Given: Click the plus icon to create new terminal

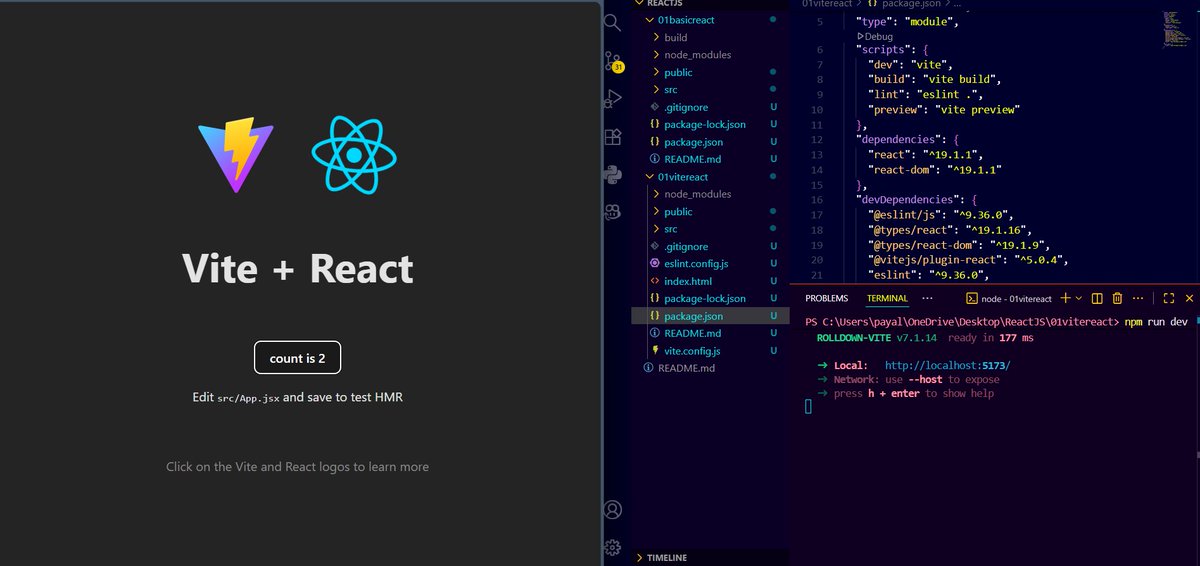Looking at the screenshot, I should [1065, 298].
